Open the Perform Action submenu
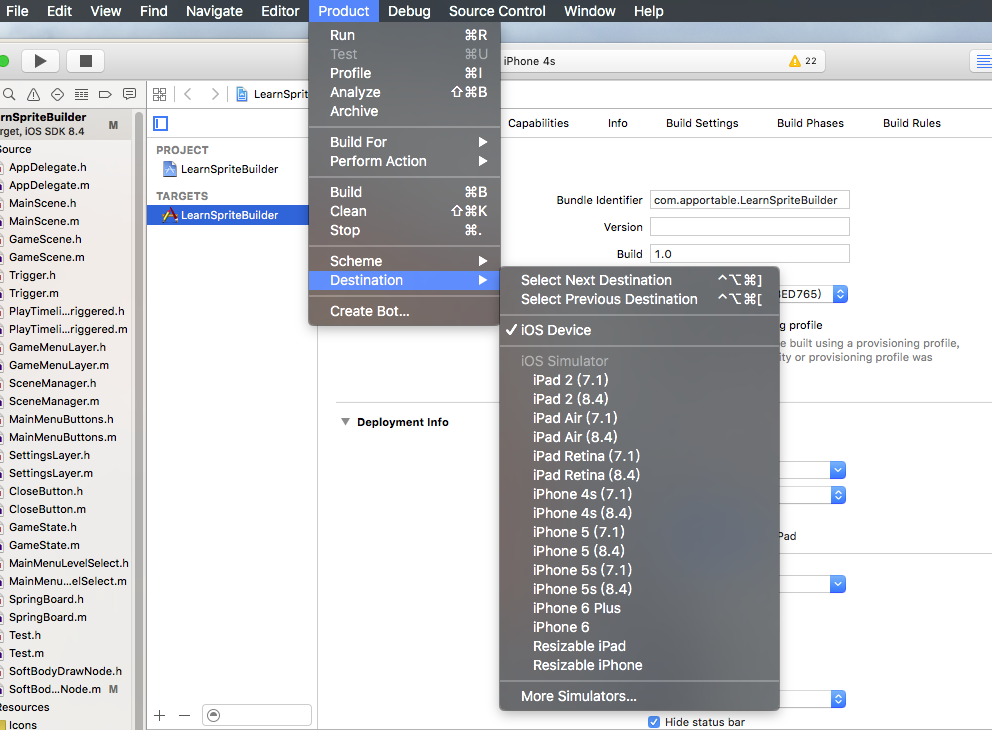This screenshot has height=730, width=992. click(x=404, y=161)
